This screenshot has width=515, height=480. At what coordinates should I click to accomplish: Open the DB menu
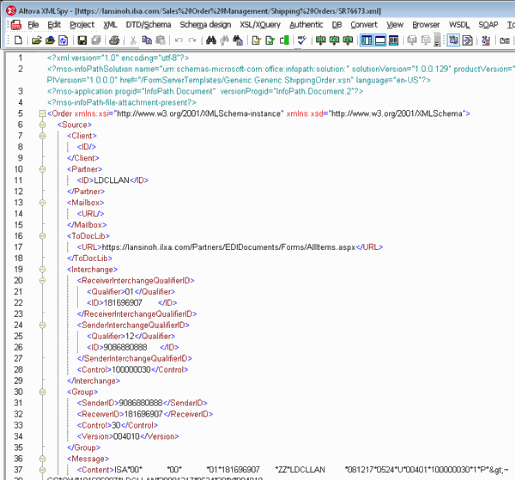(337, 25)
